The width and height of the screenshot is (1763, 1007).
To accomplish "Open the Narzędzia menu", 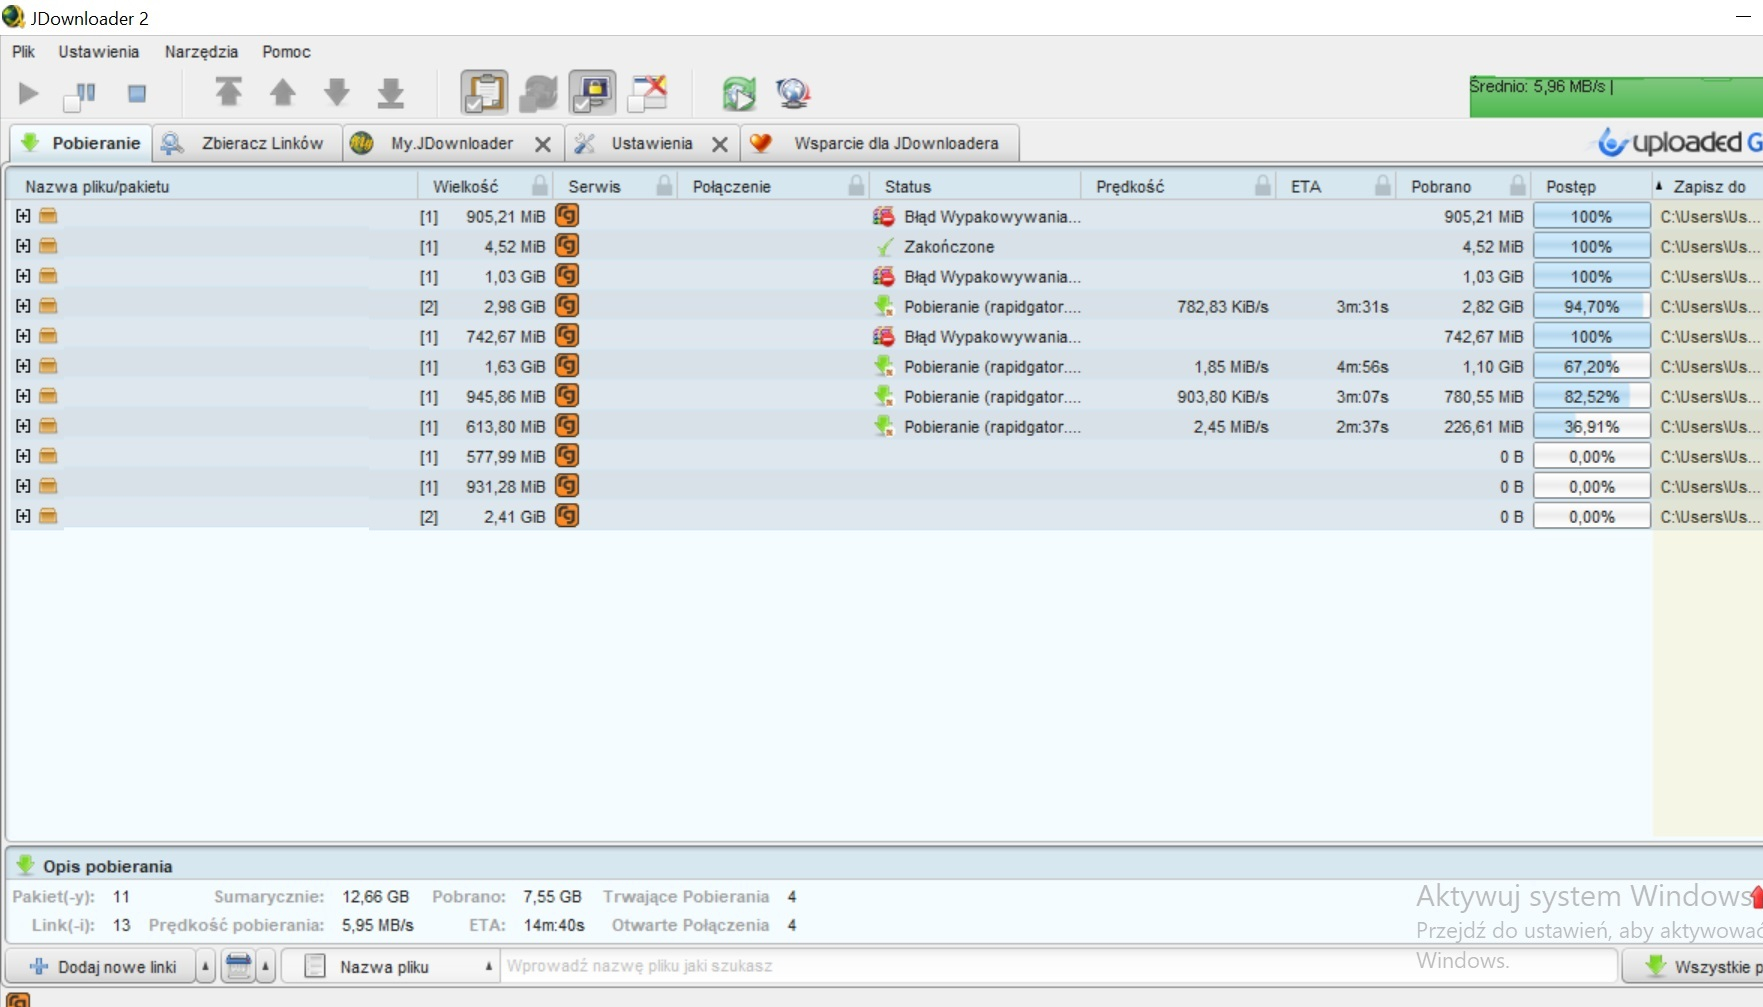I will tap(201, 52).
